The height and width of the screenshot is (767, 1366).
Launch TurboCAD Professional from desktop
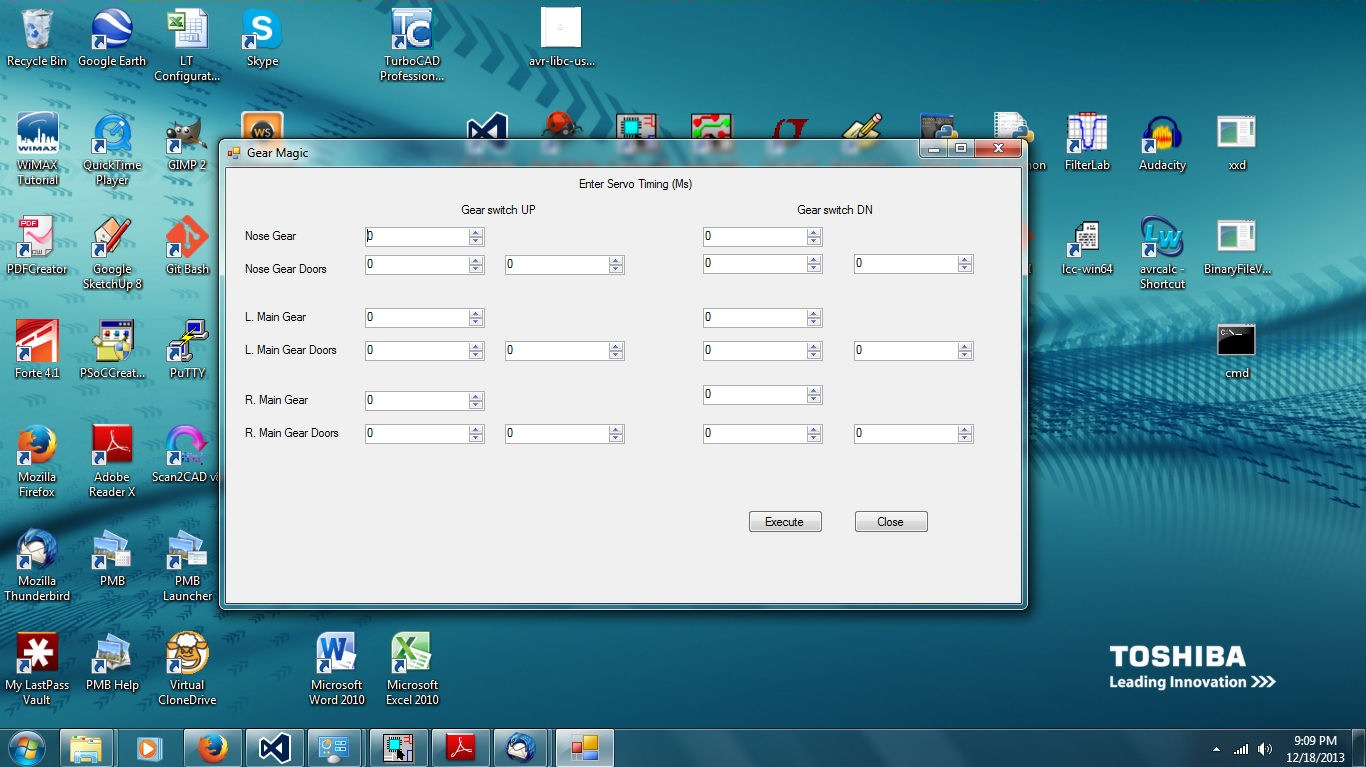pos(411,31)
